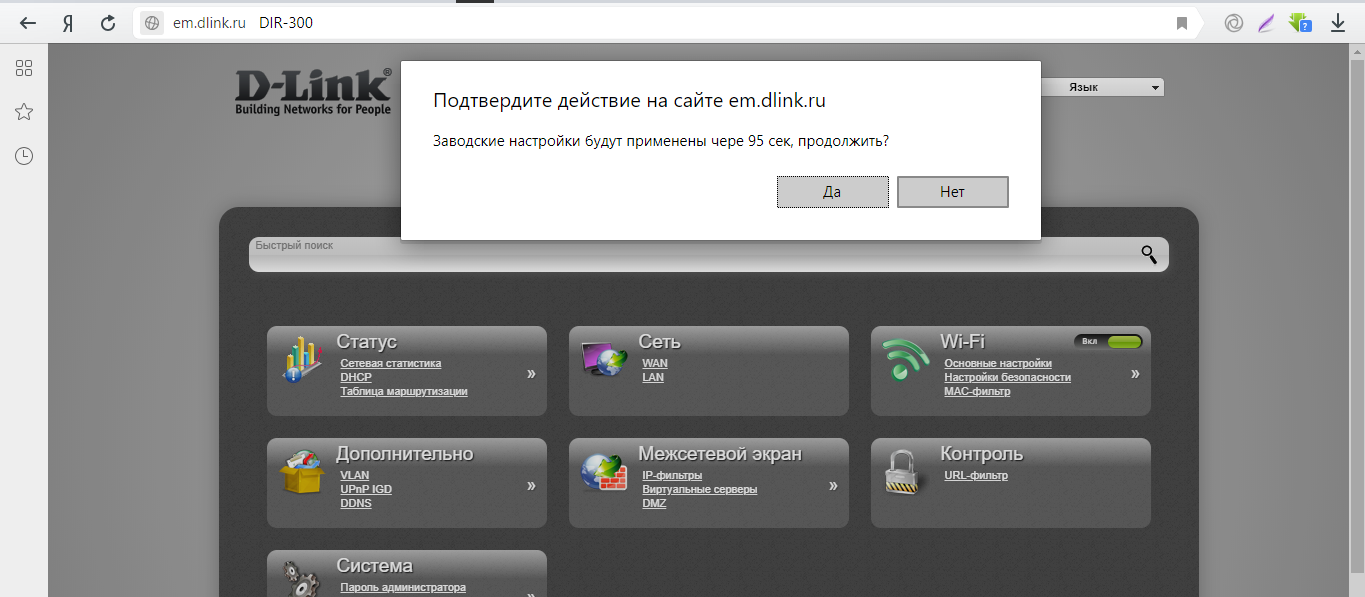The image size is (1365, 597).
Task: Open the tableau grid icon in sidebar
Action: (24, 68)
